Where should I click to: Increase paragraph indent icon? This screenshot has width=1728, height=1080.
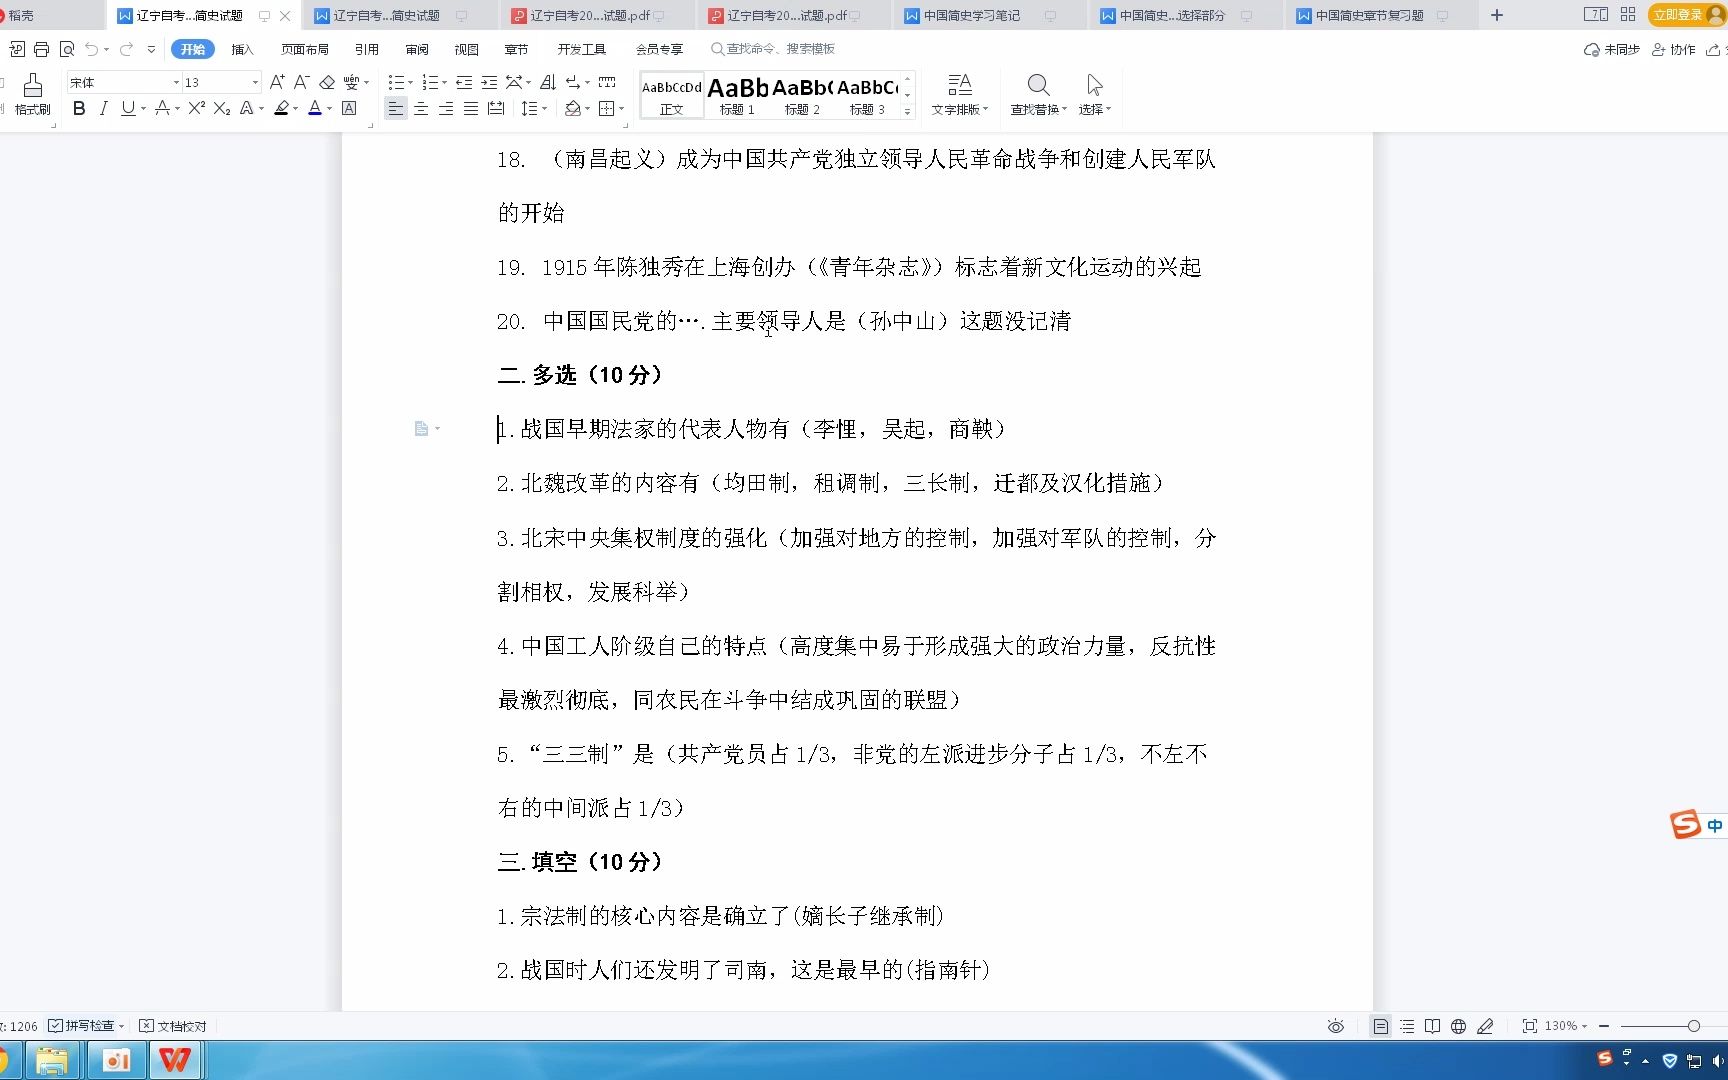coord(489,82)
